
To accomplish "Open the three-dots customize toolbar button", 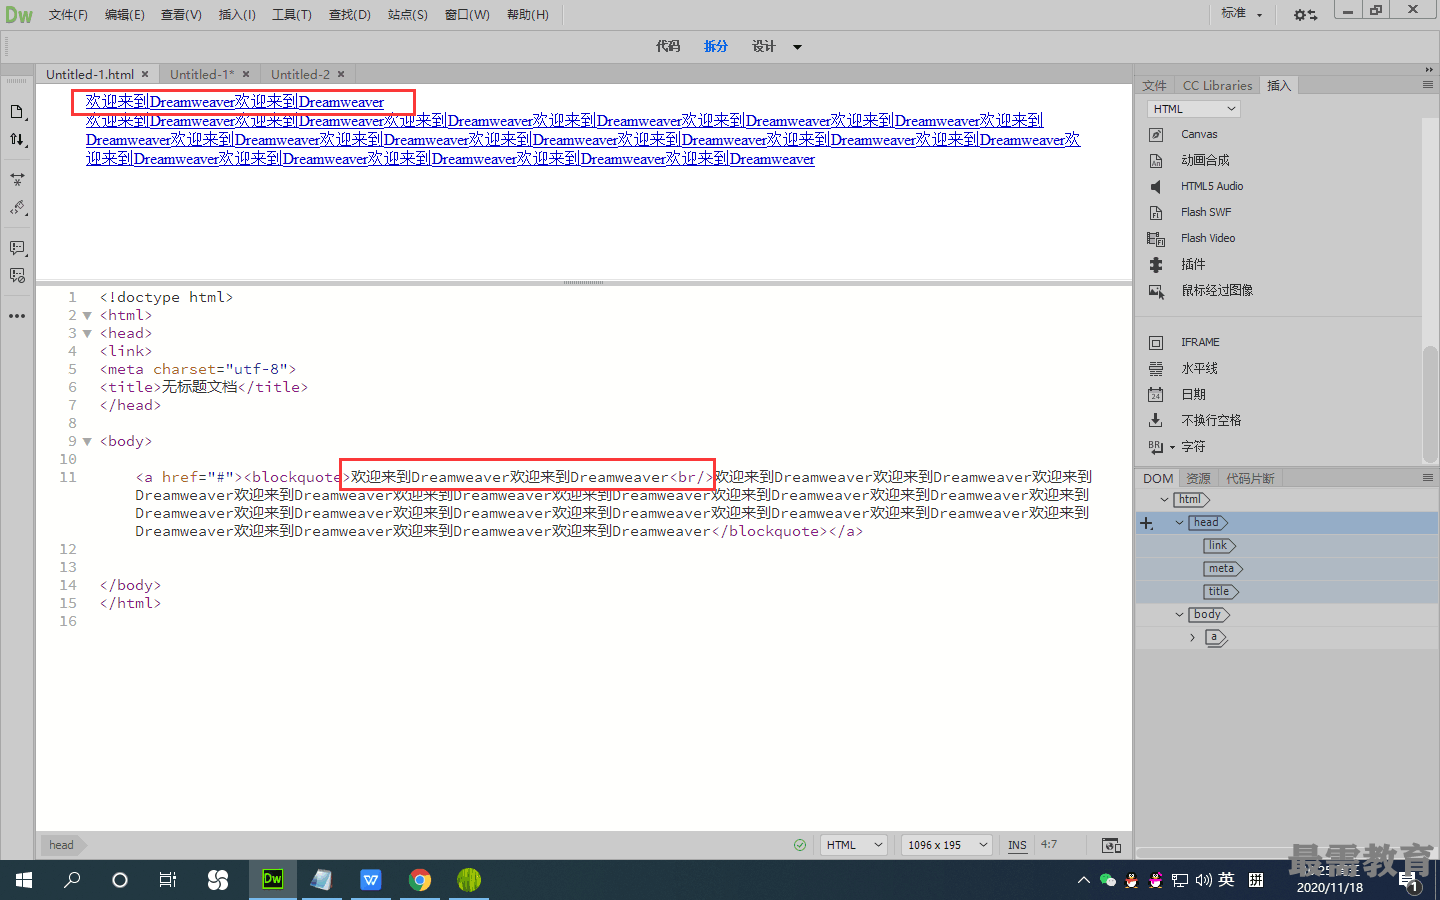I will [17, 315].
